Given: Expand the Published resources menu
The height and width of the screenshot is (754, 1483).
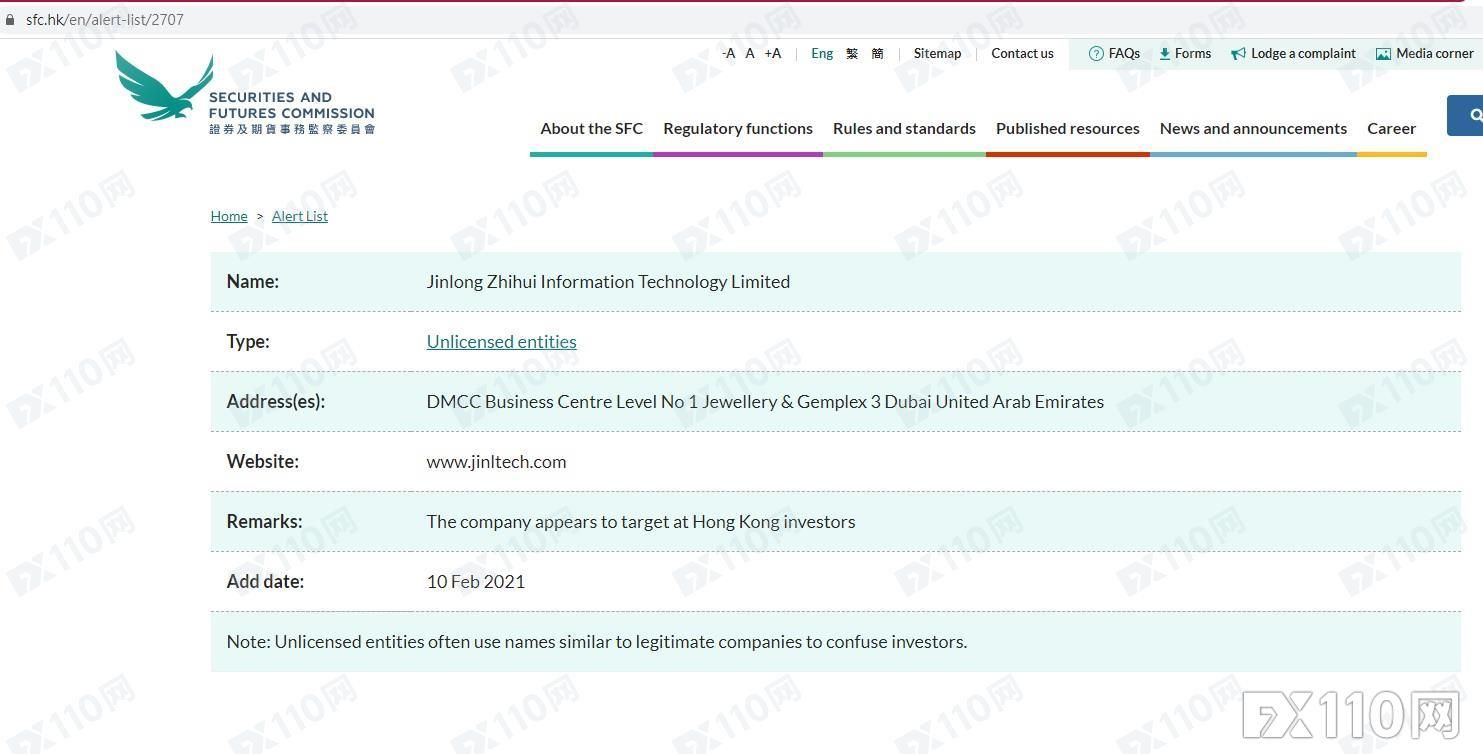Looking at the screenshot, I should click(x=1067, y=129).
